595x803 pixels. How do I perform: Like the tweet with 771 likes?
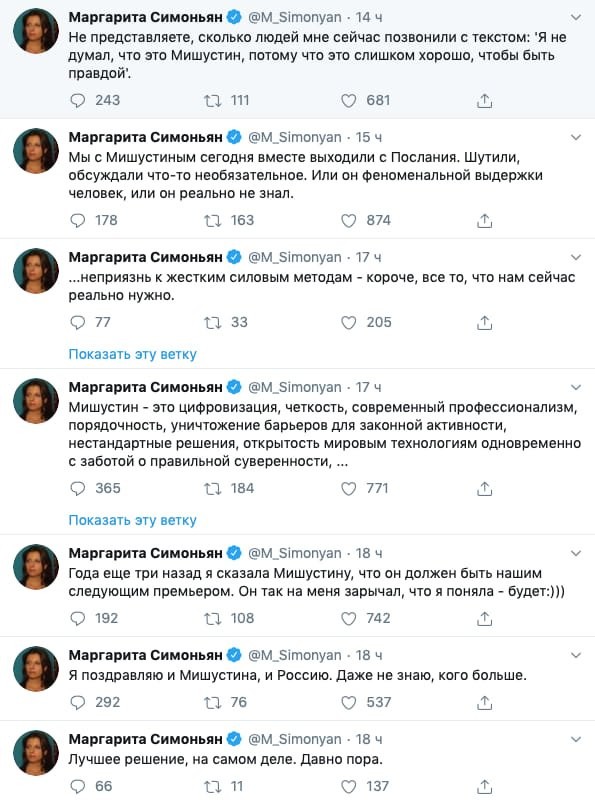click(349, 489)
